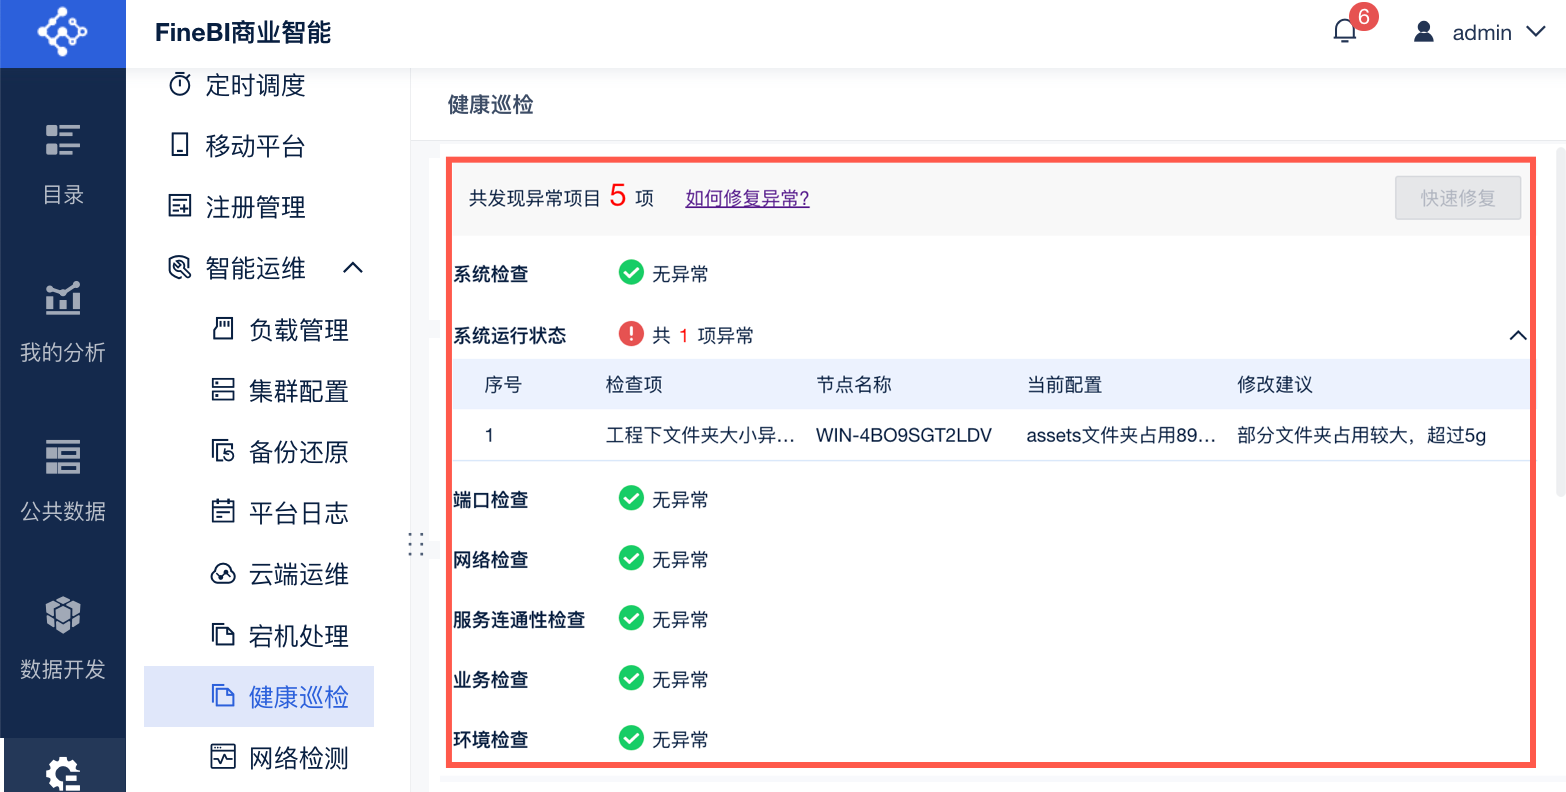Select 负载管理 menu item
The height and width of the screenshot is (792, 1566).
point(281,330)
